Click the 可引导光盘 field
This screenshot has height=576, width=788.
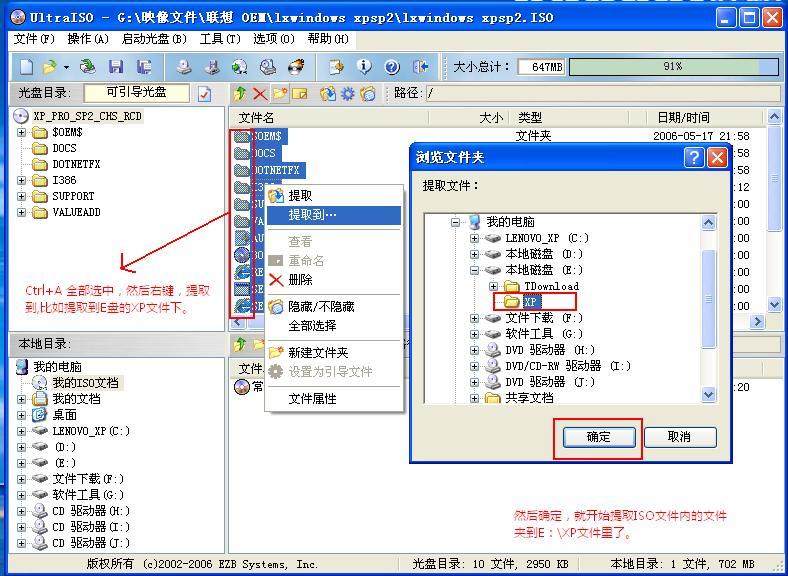click(x=136, y=93)
